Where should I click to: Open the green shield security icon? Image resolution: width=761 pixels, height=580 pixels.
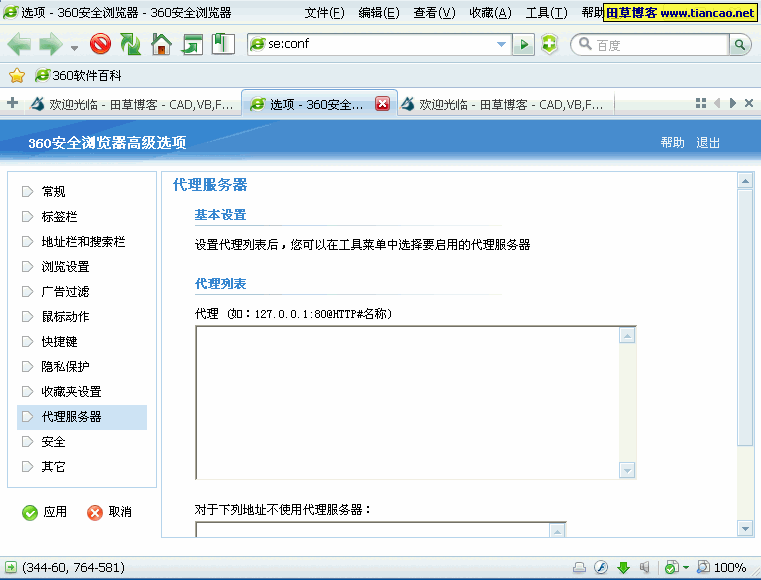549,44
